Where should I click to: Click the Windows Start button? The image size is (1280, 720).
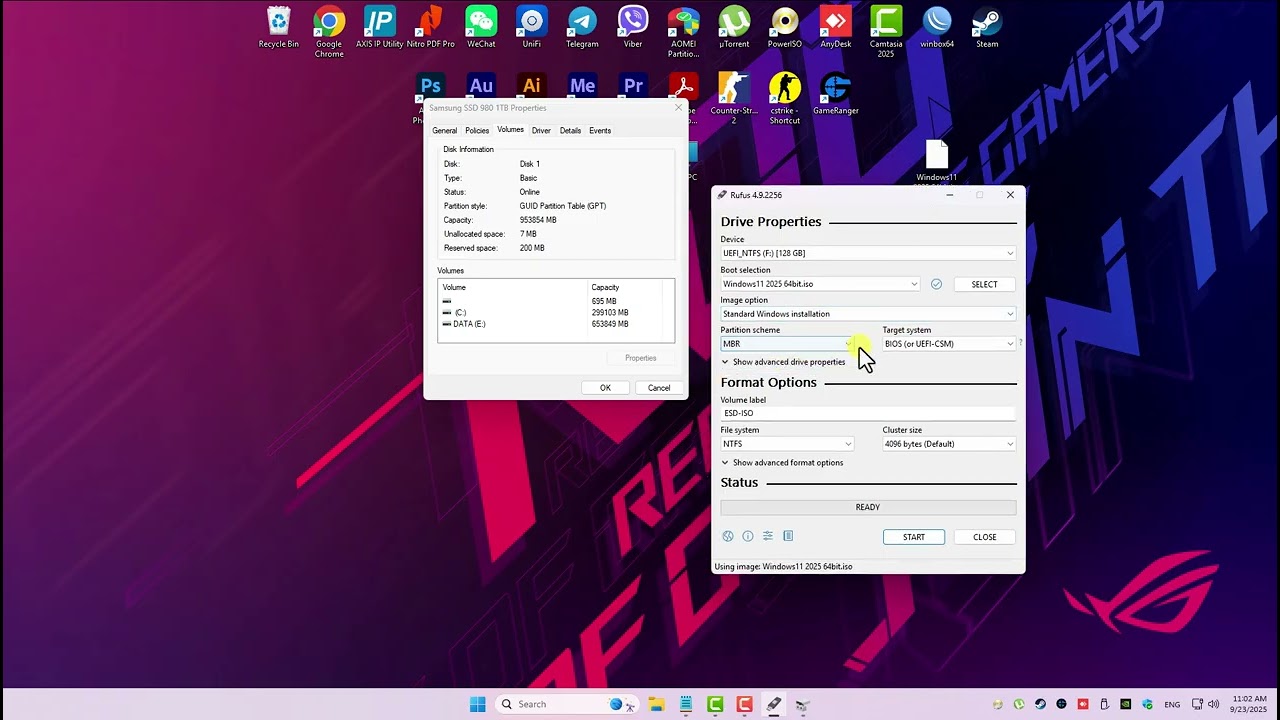point(478,704)
